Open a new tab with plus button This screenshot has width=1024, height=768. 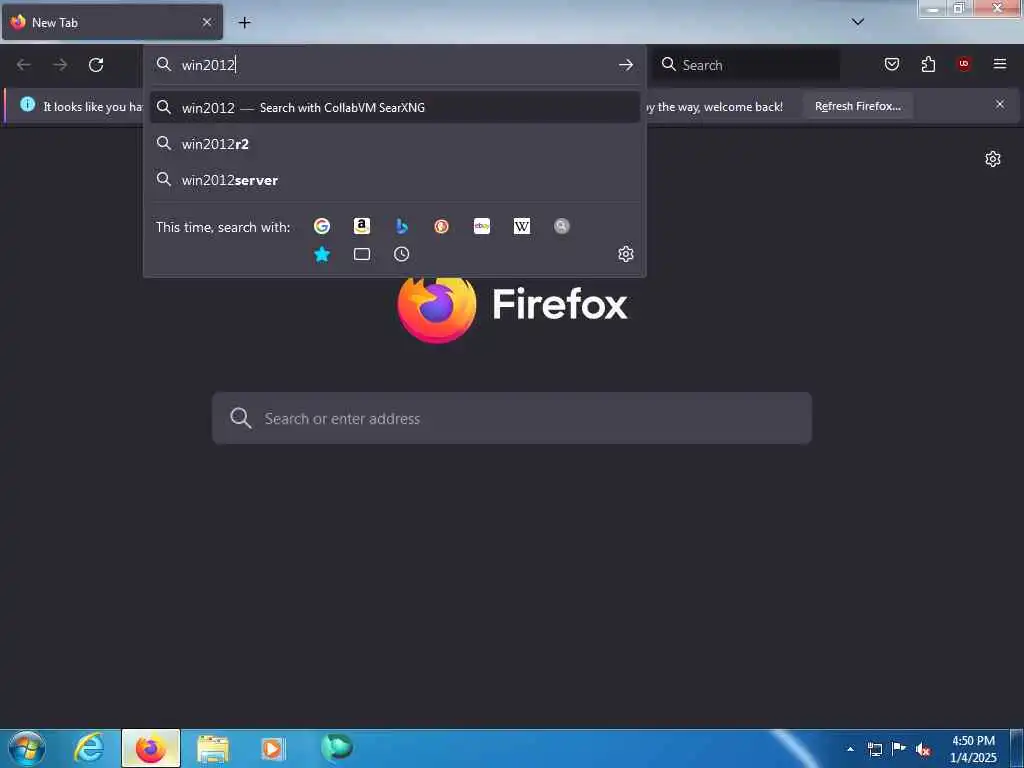pos(244,23)
